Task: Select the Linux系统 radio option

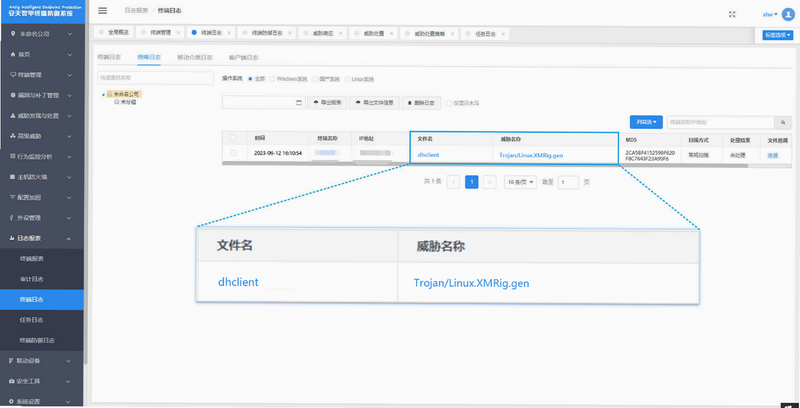Action: pyautogui.click(x=347, y=79)
